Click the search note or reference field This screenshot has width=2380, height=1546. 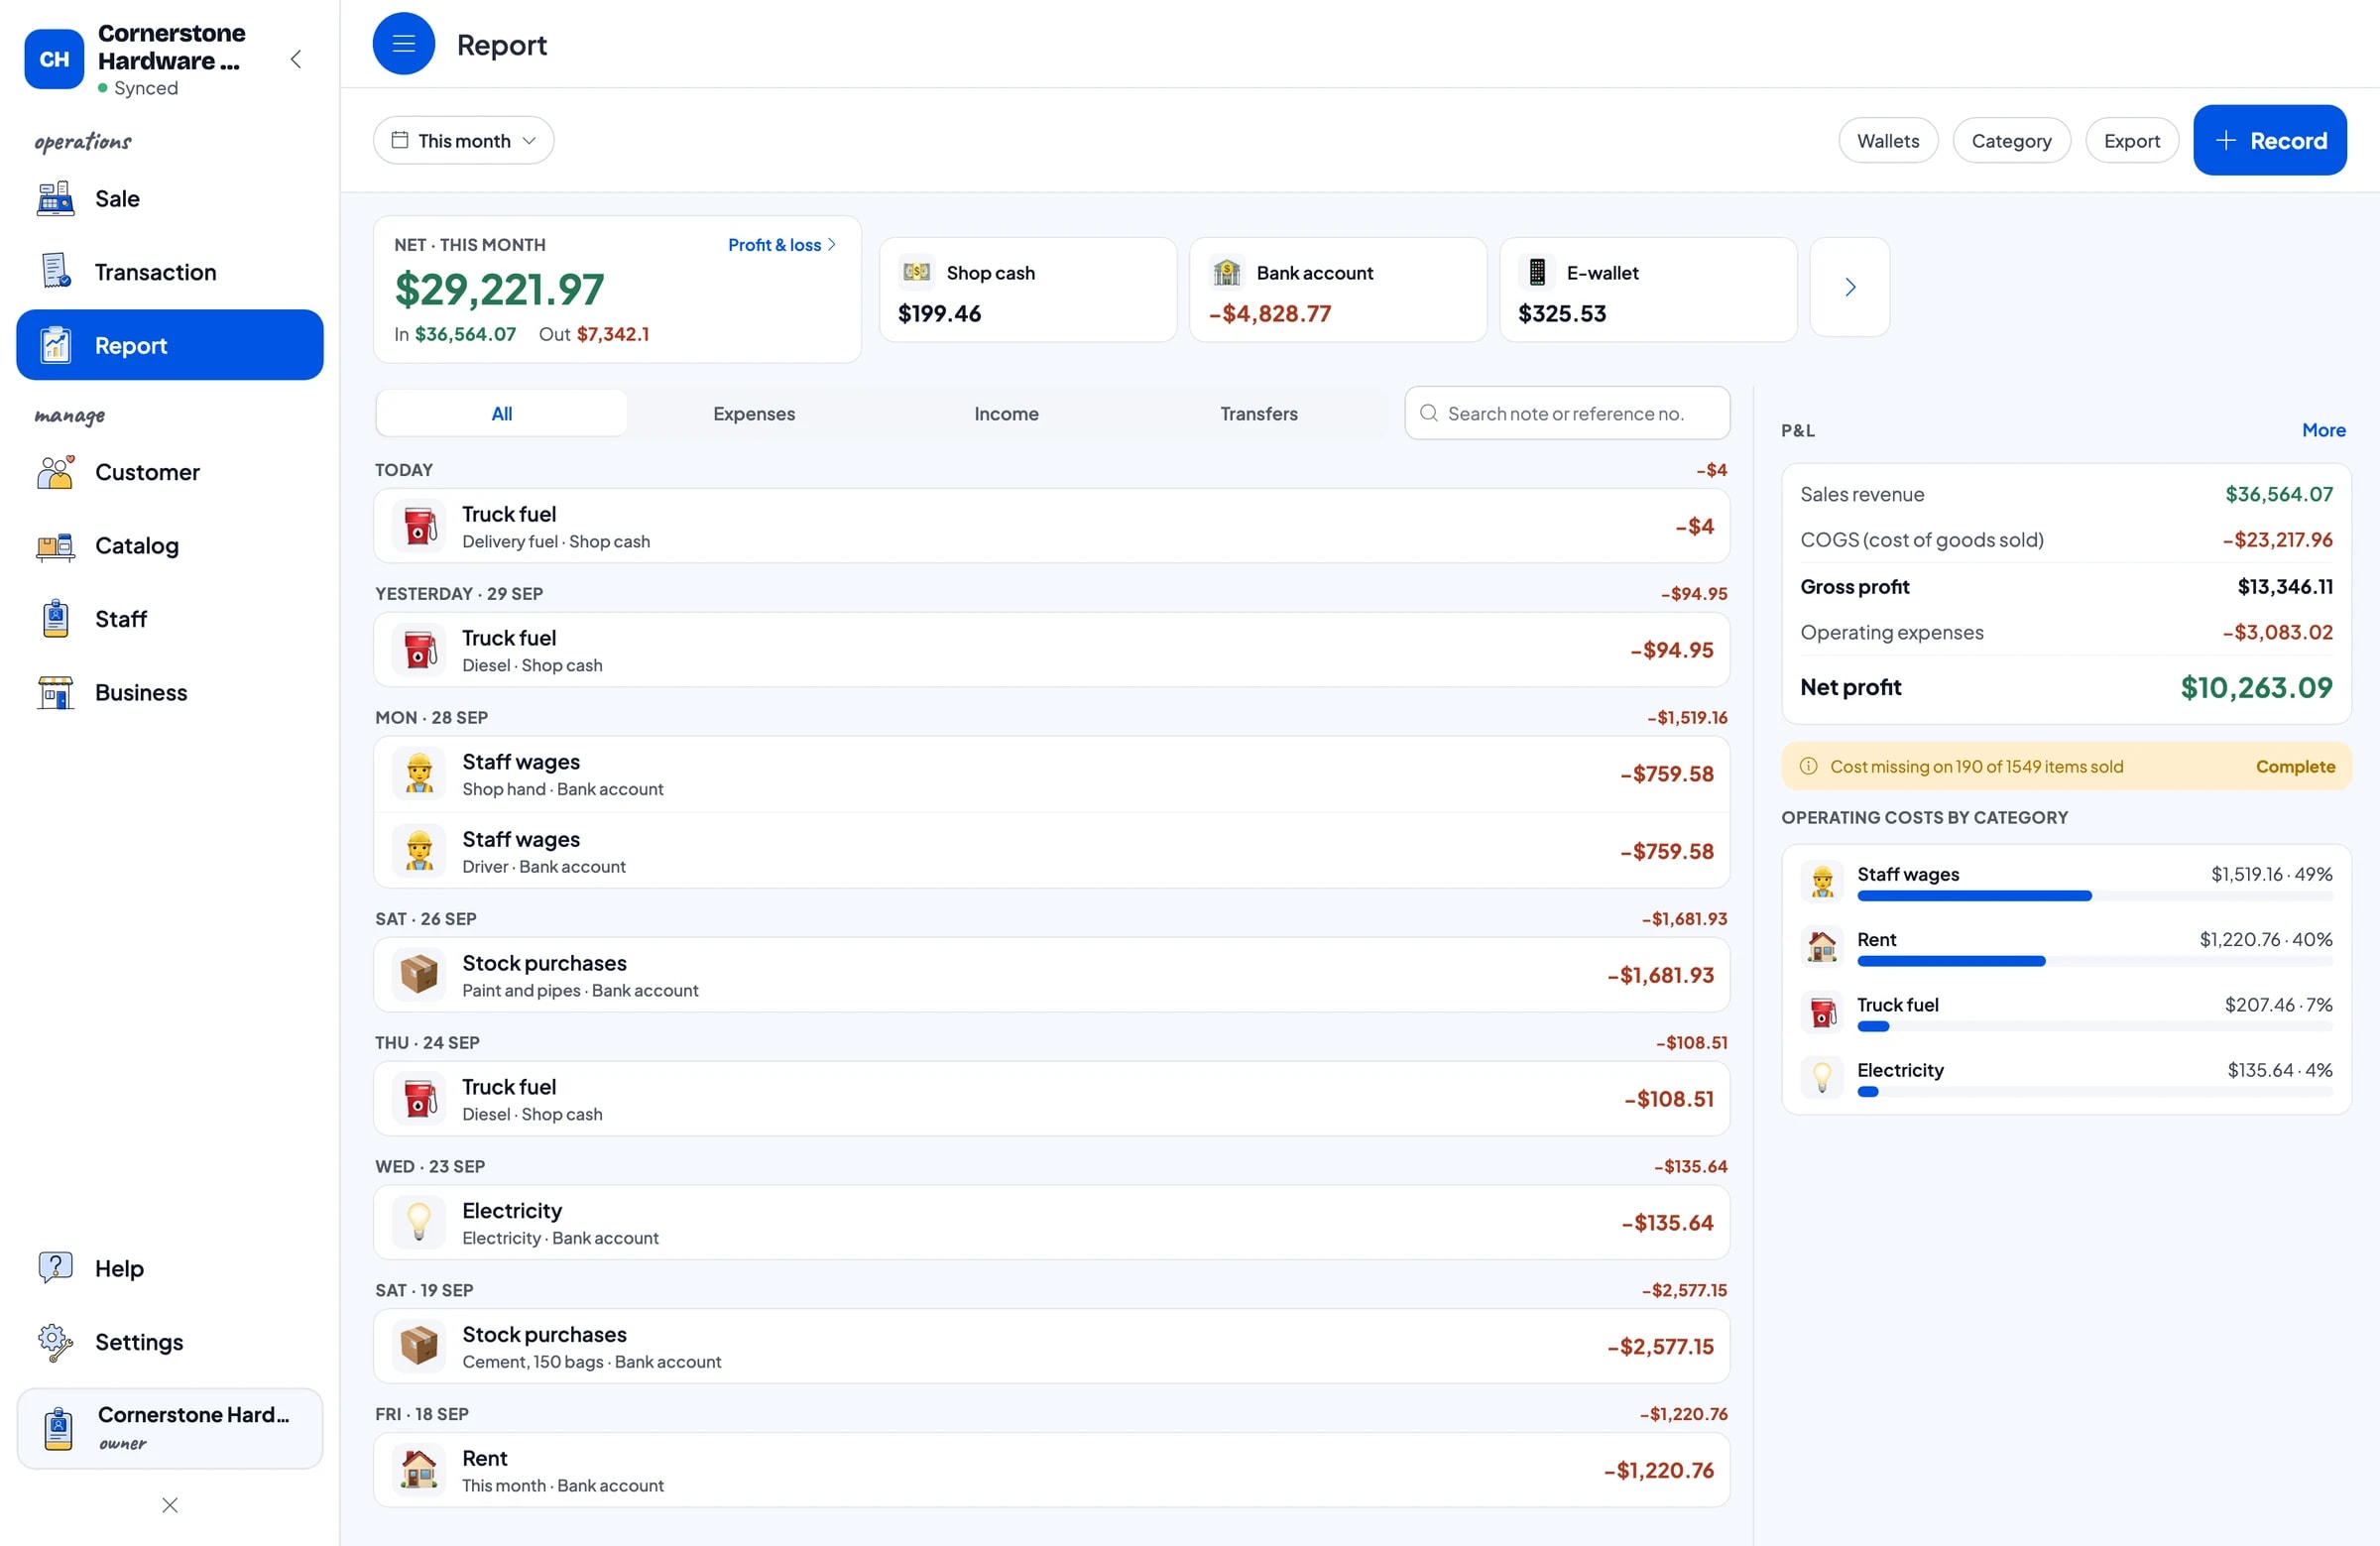click(1567, 414)
